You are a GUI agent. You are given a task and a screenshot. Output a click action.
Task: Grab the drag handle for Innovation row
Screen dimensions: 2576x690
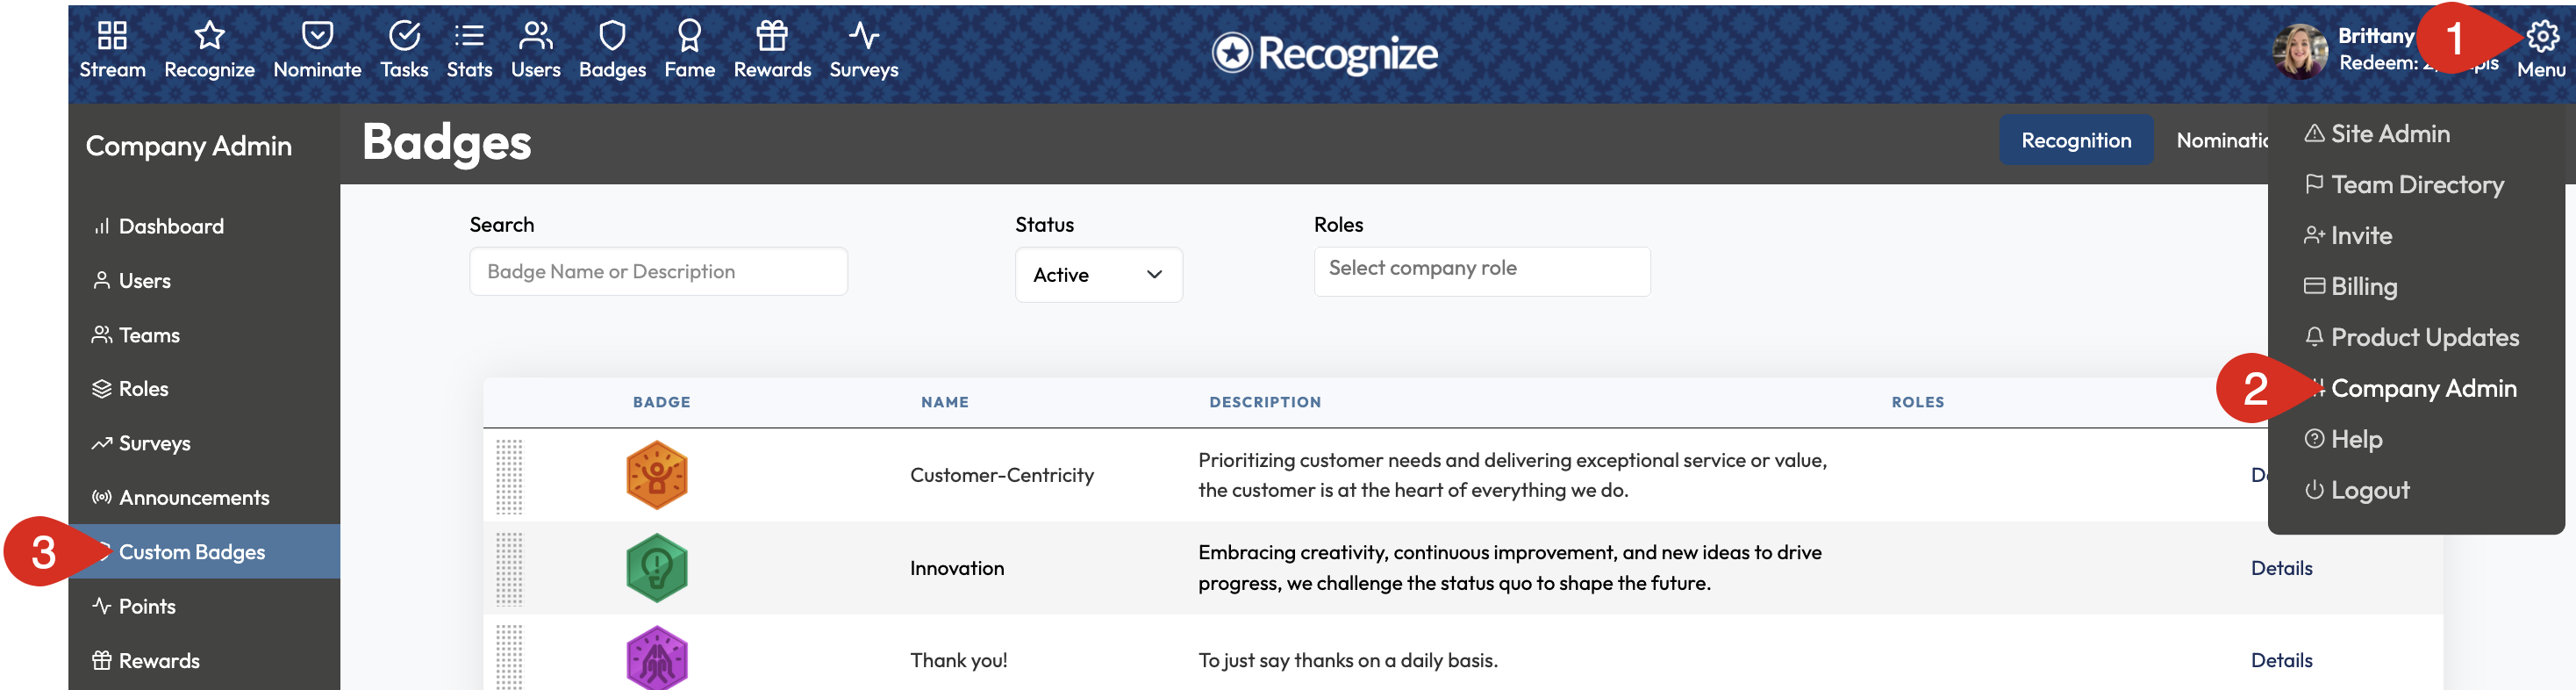(x=509, y=569)
